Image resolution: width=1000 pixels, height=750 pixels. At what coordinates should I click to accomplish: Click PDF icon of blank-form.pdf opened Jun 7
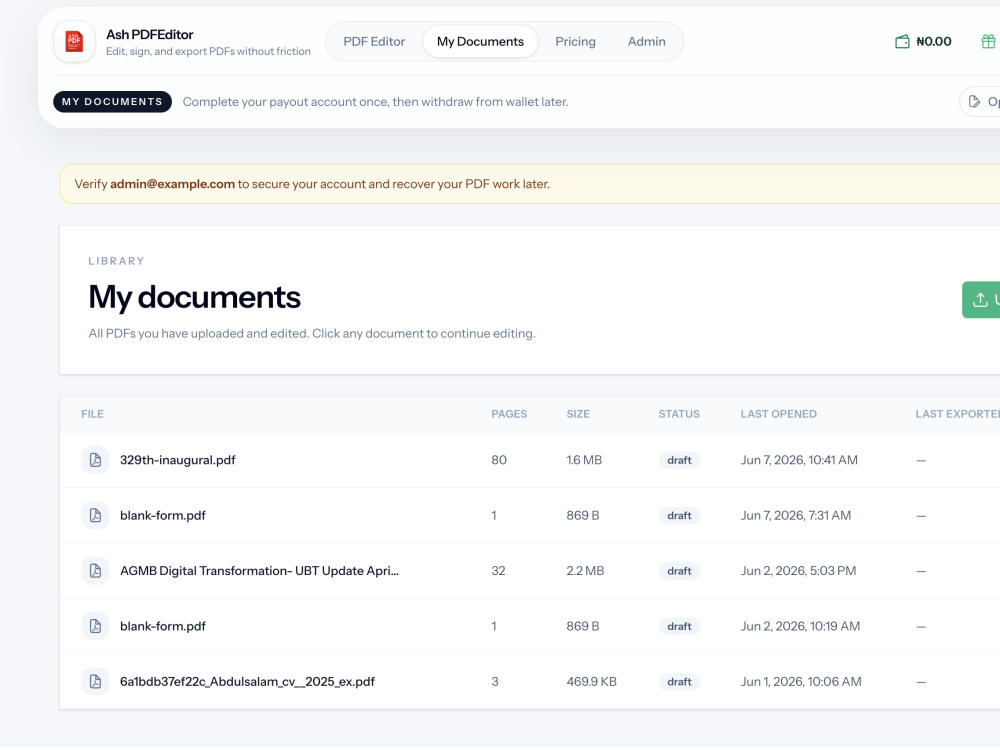click(95, 515)
